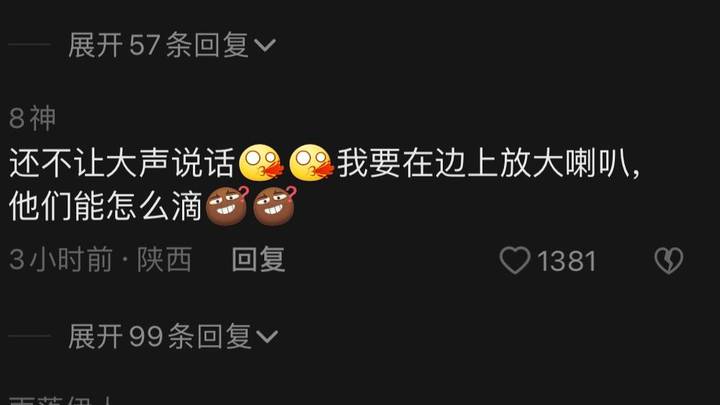This screenshot has width=720, height=405.
Task: Click the 陕西 location label
Action: [164, 259]
